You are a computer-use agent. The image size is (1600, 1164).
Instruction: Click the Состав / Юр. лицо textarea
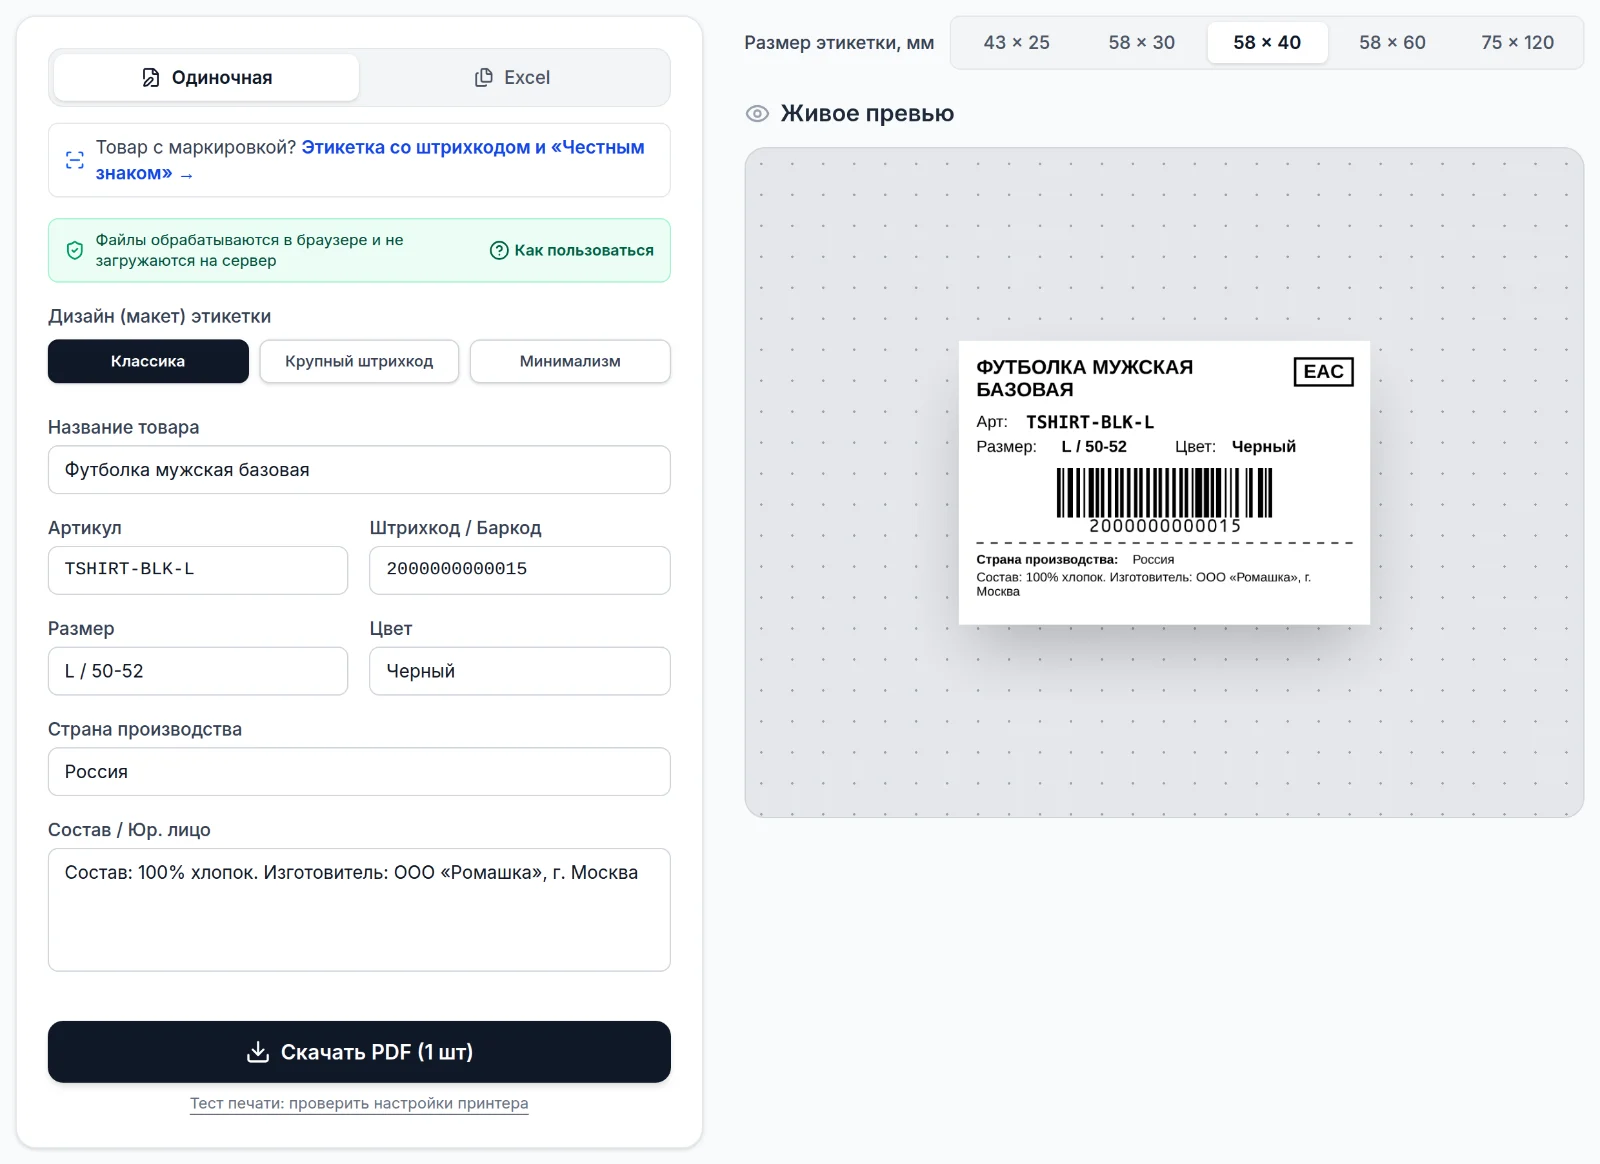[359, 910]
